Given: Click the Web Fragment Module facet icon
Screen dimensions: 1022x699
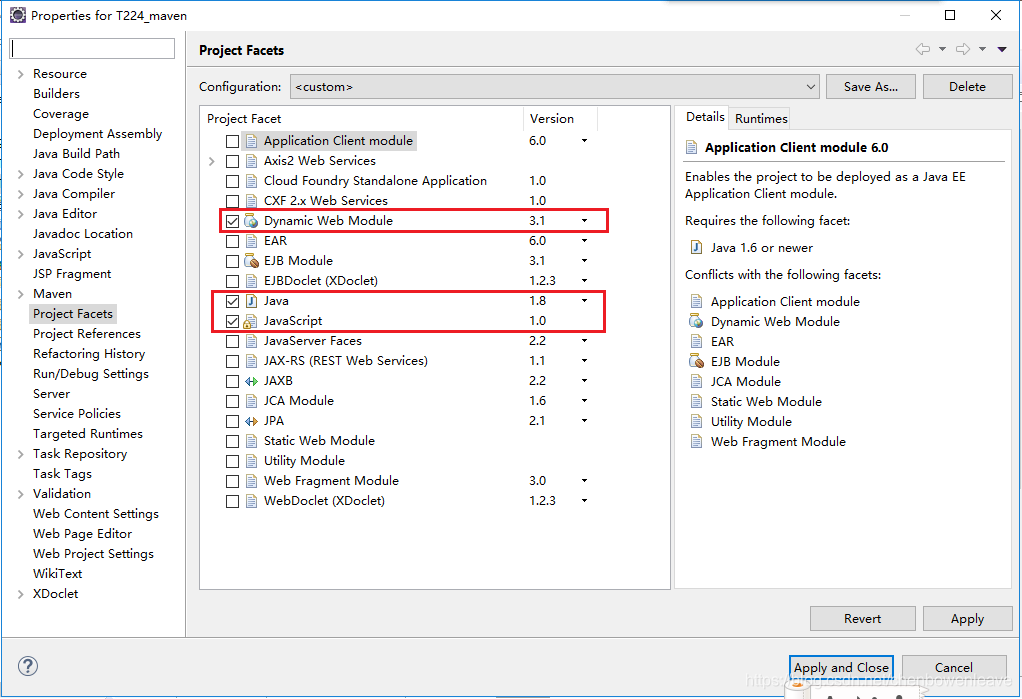Looking at the screenshot, I should click(x=251, y=481).
